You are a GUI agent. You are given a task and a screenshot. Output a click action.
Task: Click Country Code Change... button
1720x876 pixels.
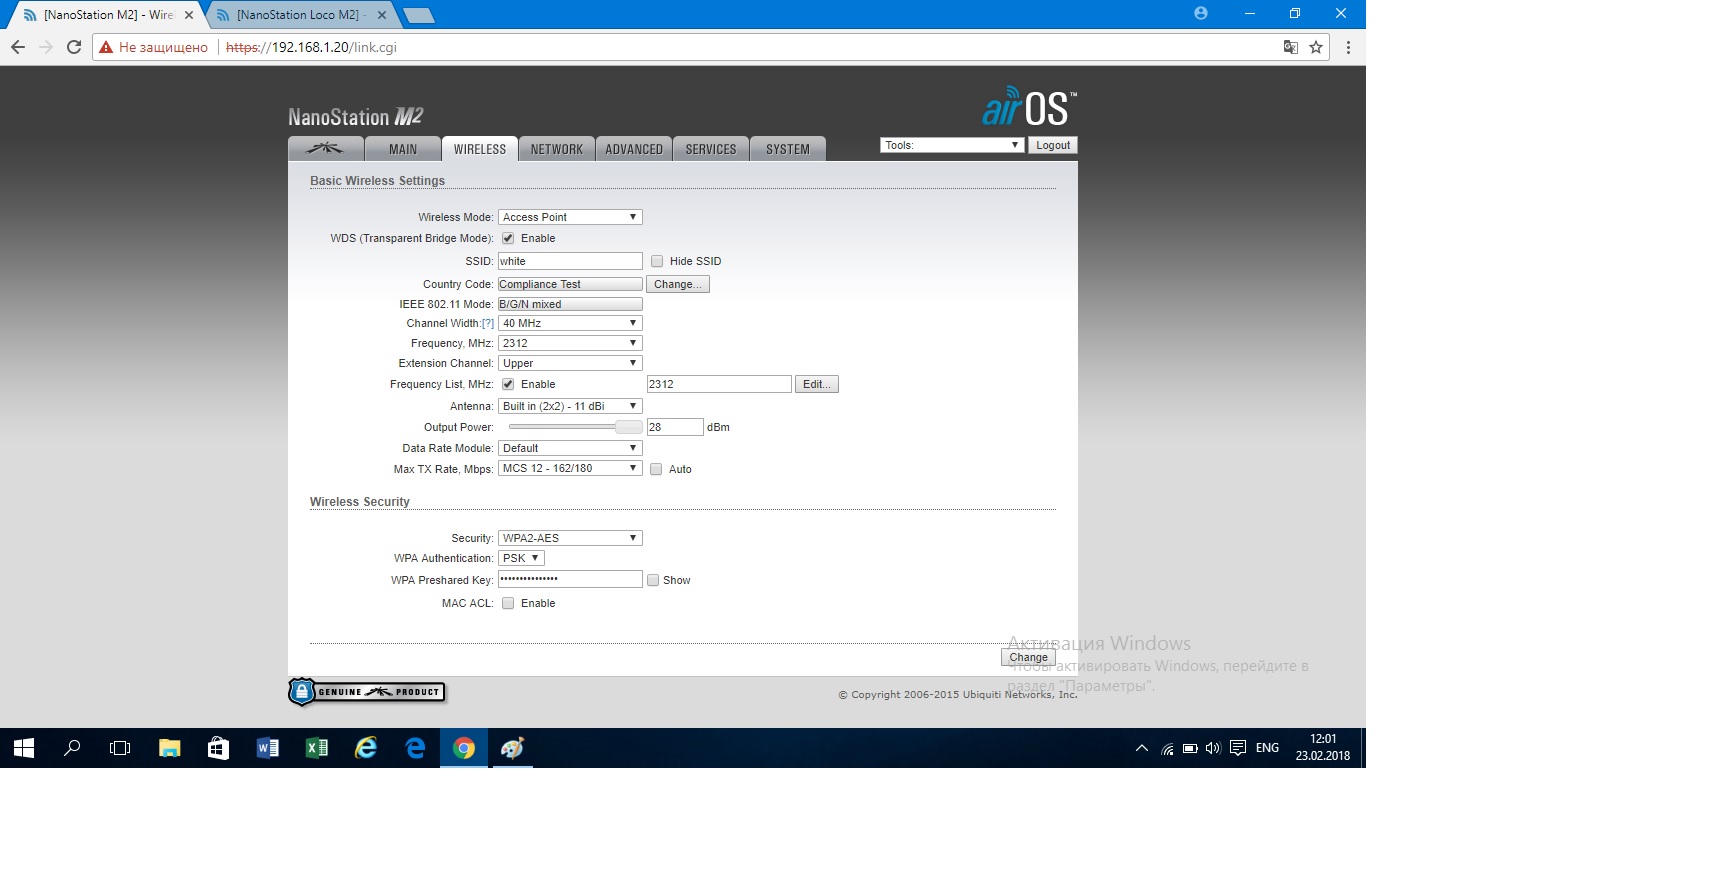coord(678,284)
